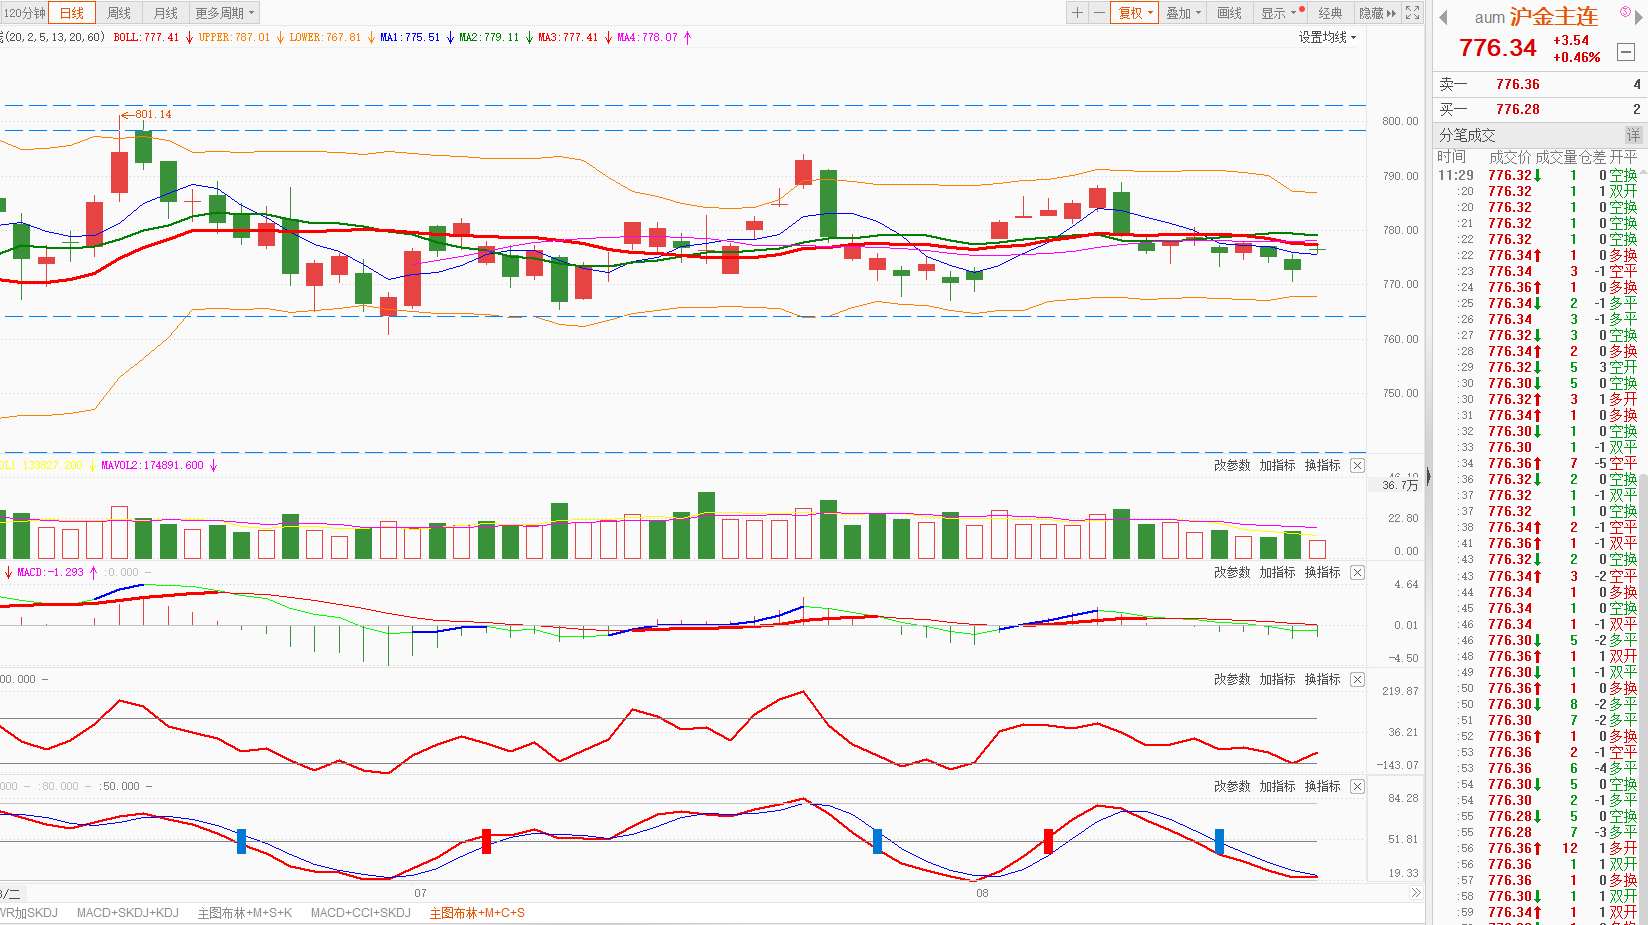Switch to 120分钟 period
This screenshot has height=925, width=1648.
[24, 13]
